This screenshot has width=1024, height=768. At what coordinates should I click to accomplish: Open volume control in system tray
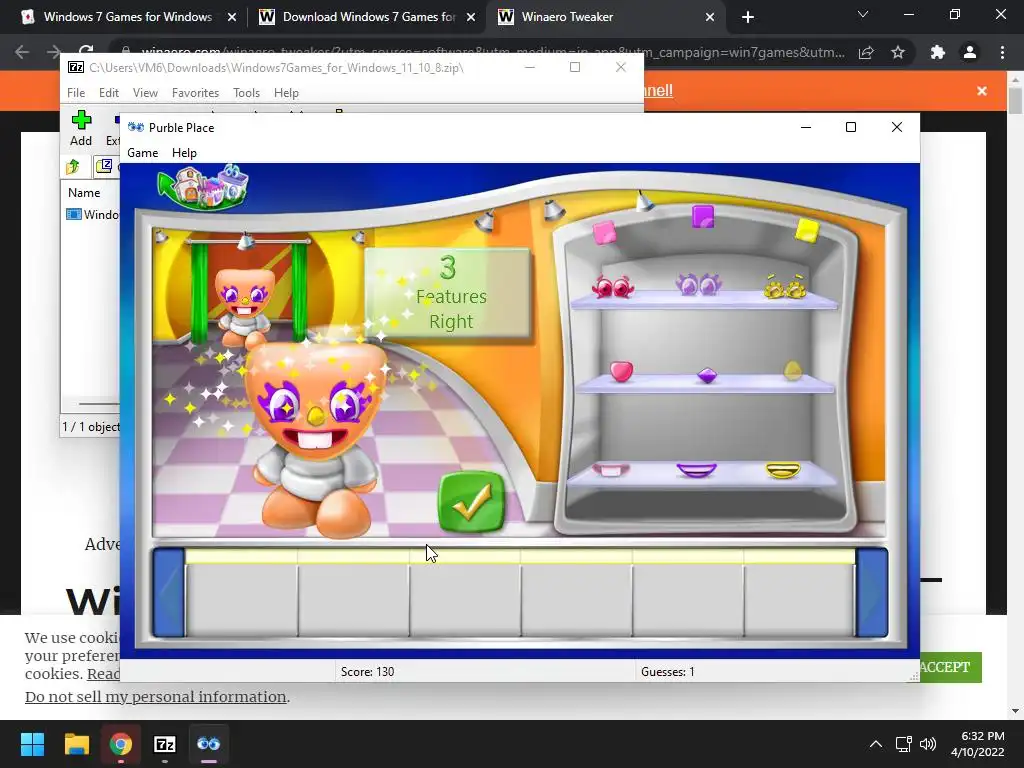pyautogui.click(x=927, y=744)
